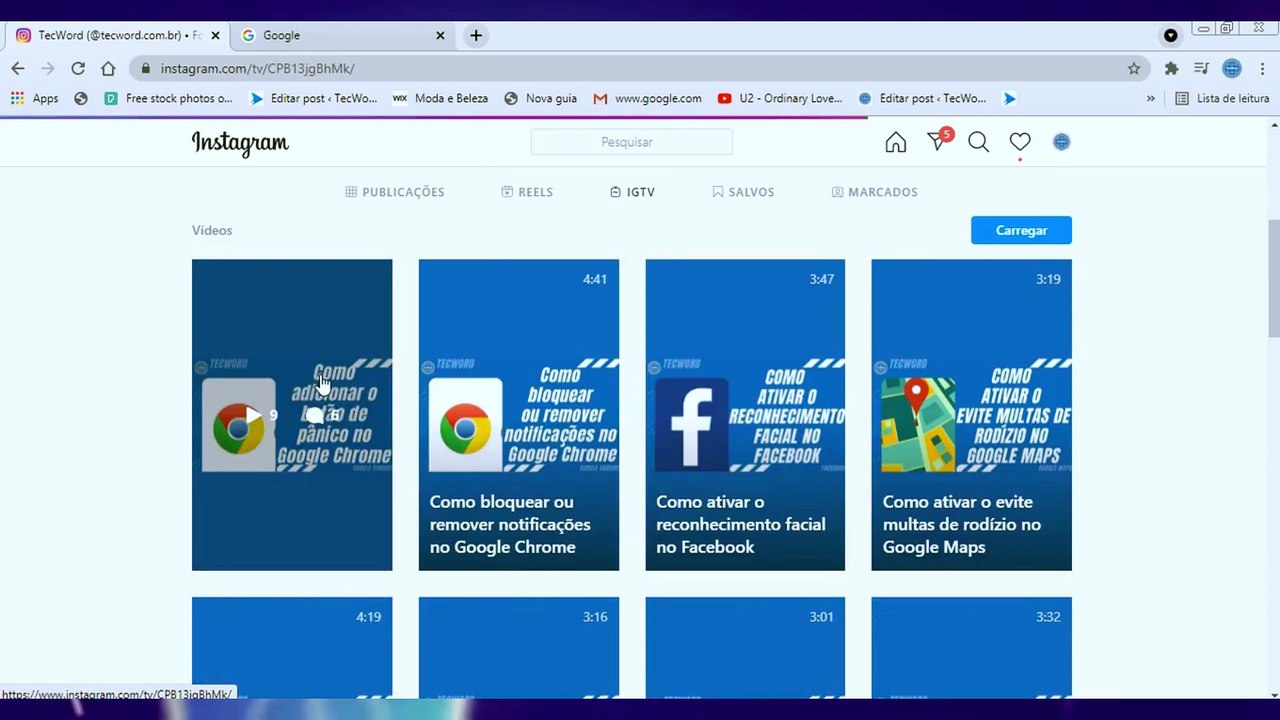Go back in browser history
1280x720 pixels.
click(18, 68)
